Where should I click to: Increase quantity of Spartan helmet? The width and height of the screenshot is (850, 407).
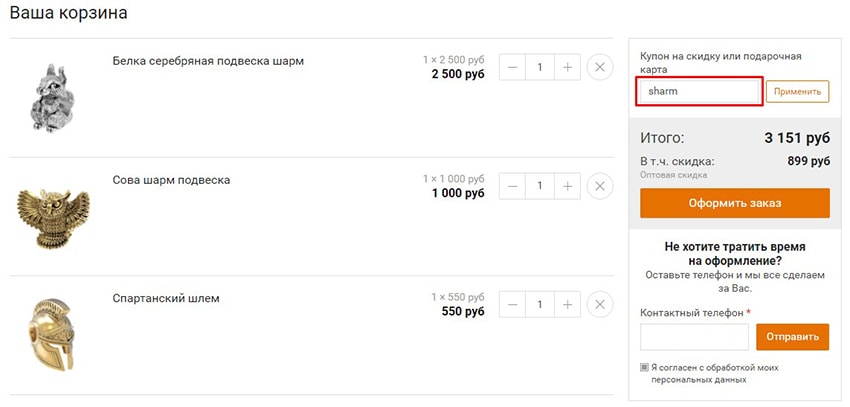[567, 304]
